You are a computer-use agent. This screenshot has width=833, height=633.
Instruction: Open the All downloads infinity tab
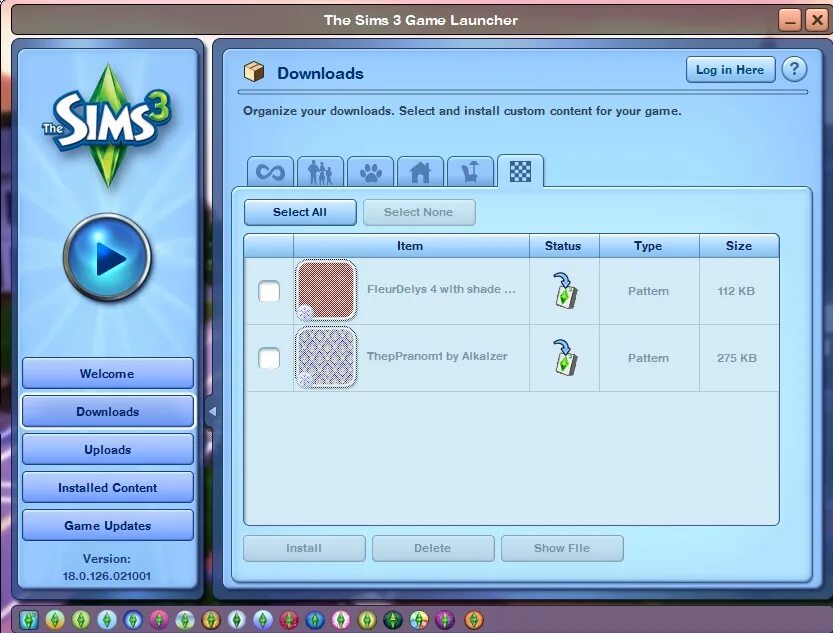pyautogui.click(x=270, y=172)
